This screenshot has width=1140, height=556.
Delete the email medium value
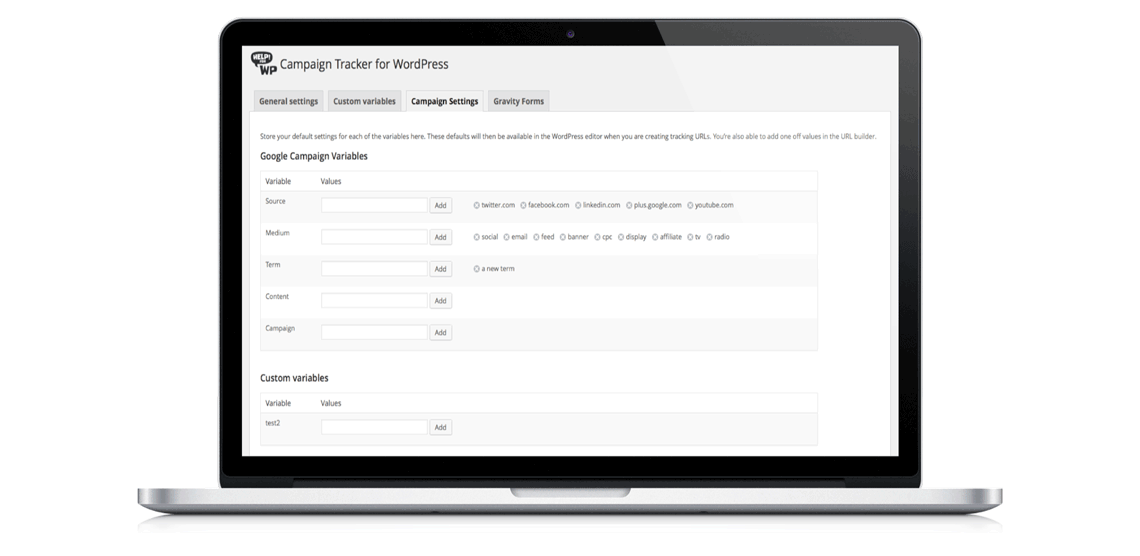(507, 237)
